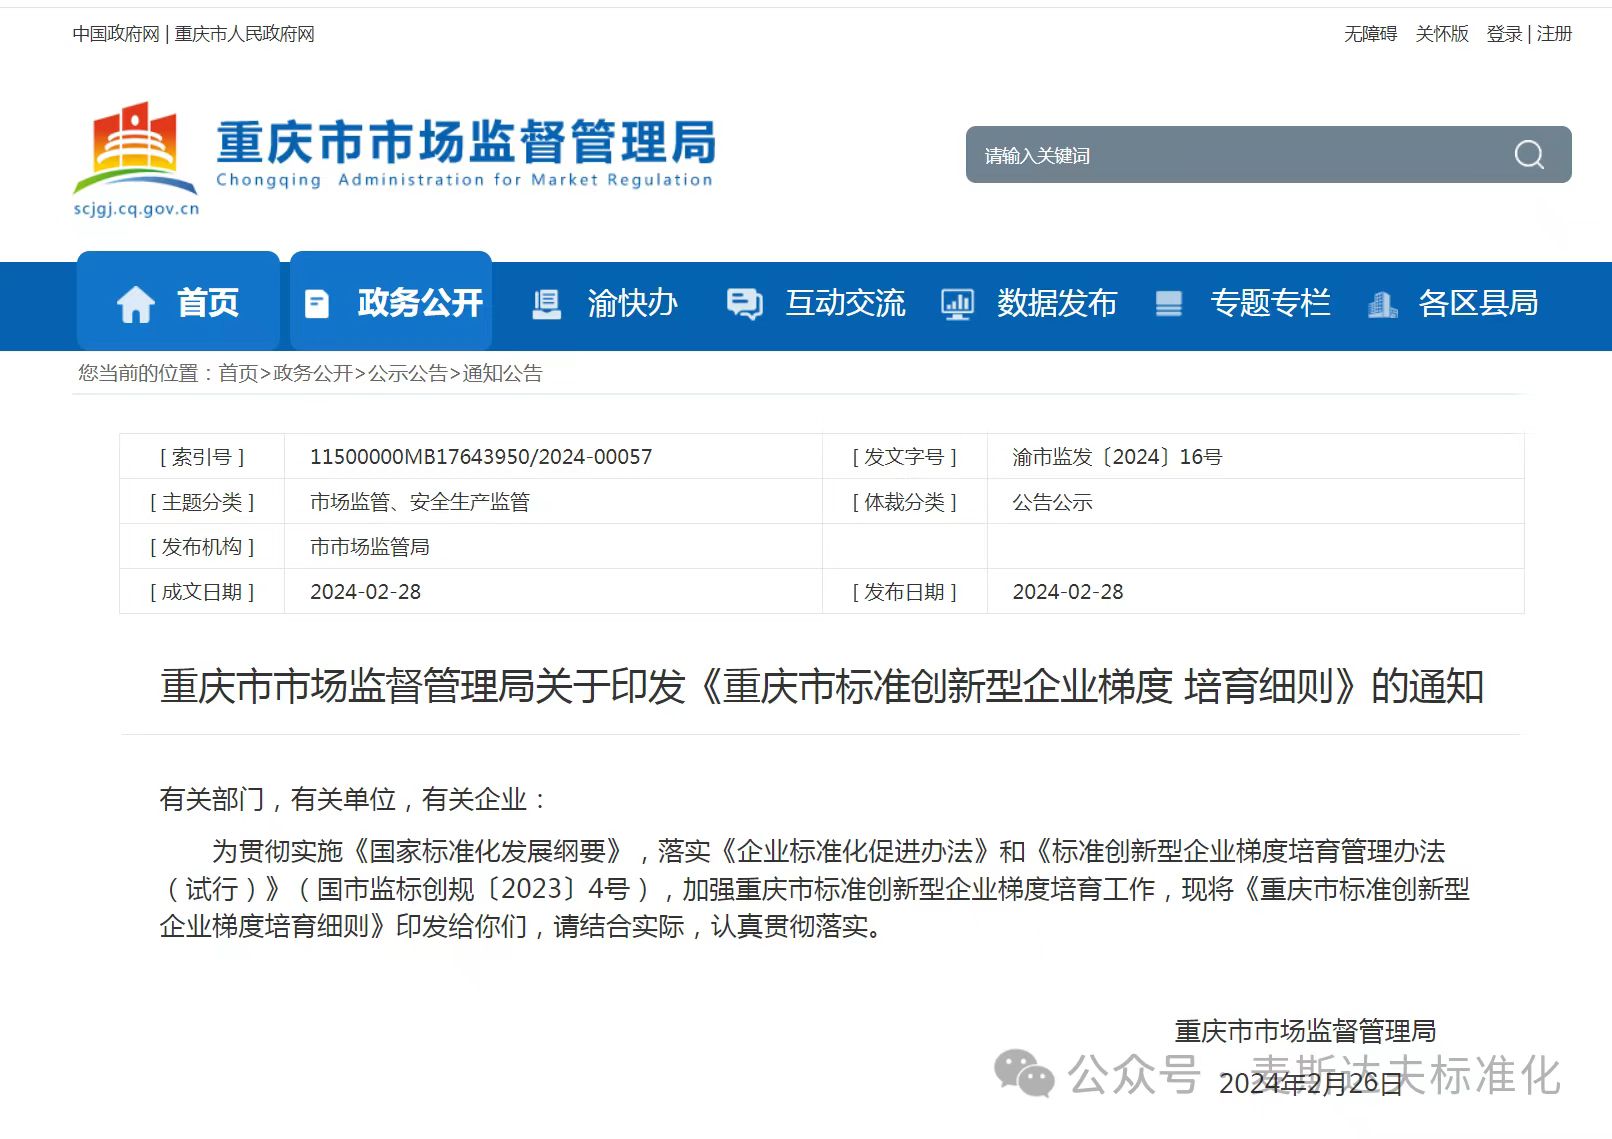Click the home icon beside 首页
Image resolution: width=1612 pixels, height=1139 pixels.
coord(136,304)
